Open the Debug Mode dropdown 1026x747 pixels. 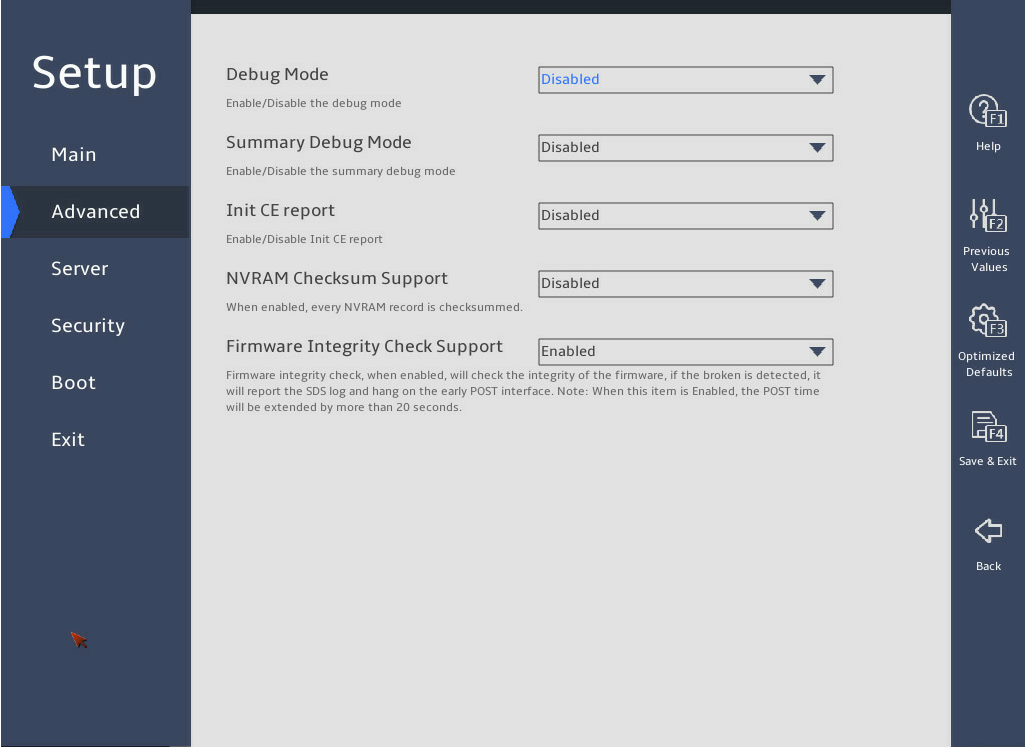[x=685, y=80]
